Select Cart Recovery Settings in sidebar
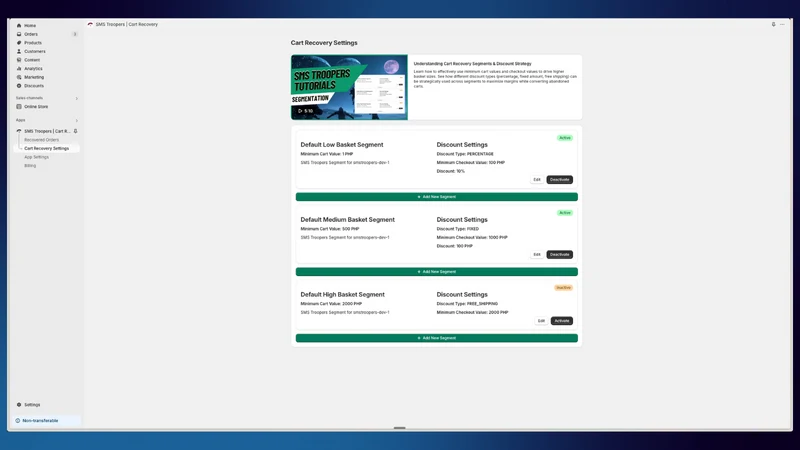The image size is (800, 450). [x=46, y=148]
